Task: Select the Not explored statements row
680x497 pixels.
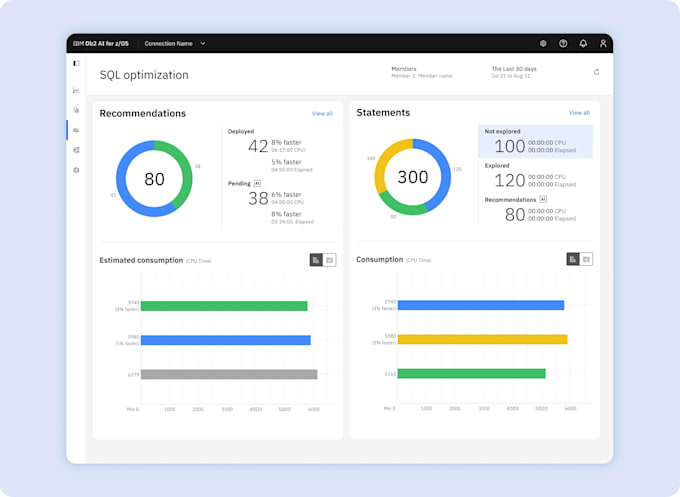Action: point(536,141)
